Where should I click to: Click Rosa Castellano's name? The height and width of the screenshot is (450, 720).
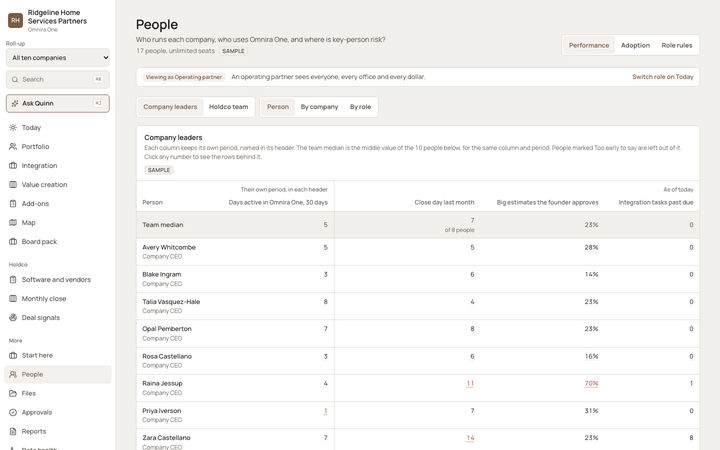167,356
